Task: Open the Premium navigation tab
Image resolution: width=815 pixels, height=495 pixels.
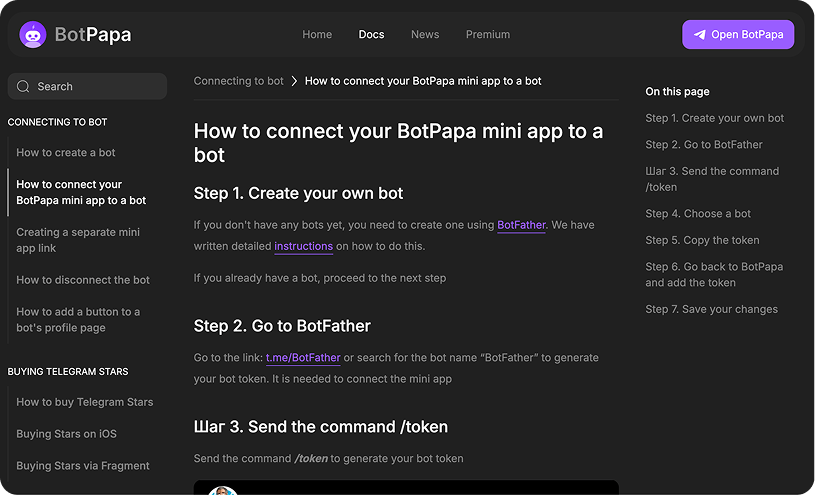Action: click(x=487, y=35)
